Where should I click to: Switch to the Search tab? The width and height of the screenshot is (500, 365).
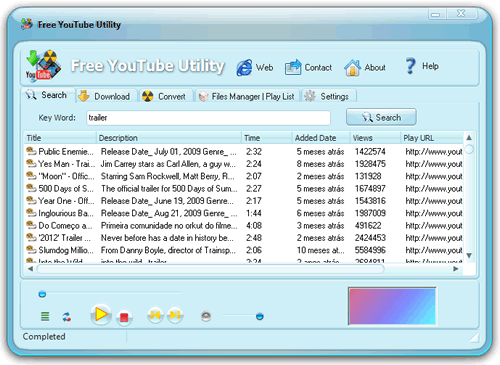pos(48,95)
